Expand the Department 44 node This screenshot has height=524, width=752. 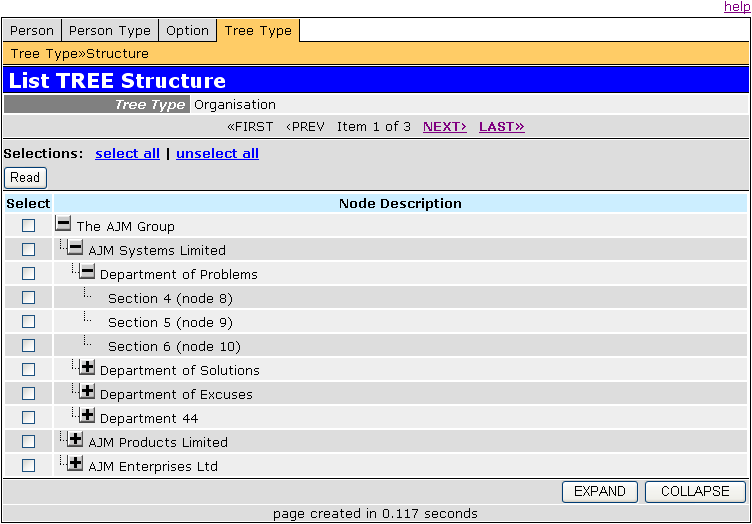click(87, 416)
